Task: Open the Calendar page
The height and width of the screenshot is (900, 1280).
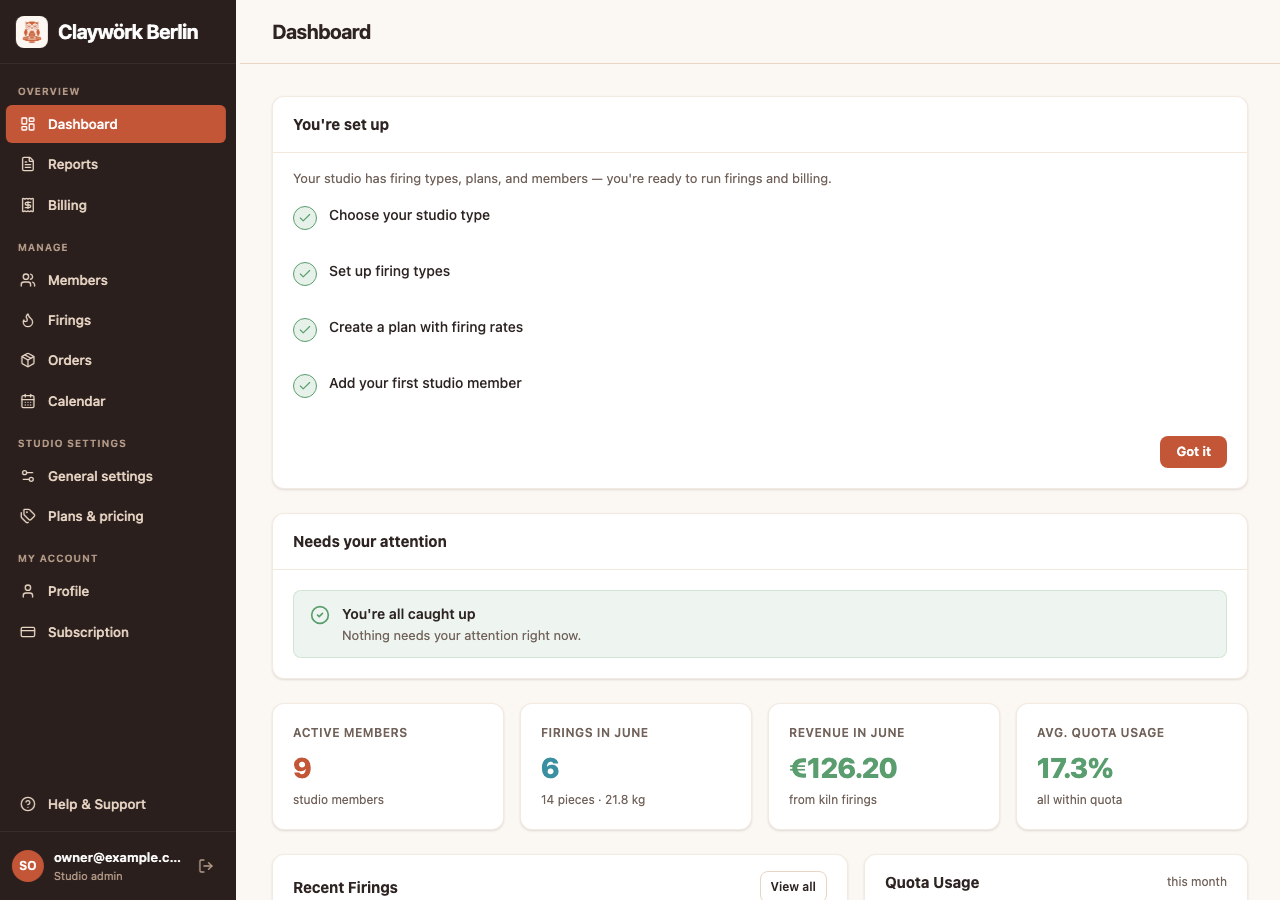Action: 116,401
